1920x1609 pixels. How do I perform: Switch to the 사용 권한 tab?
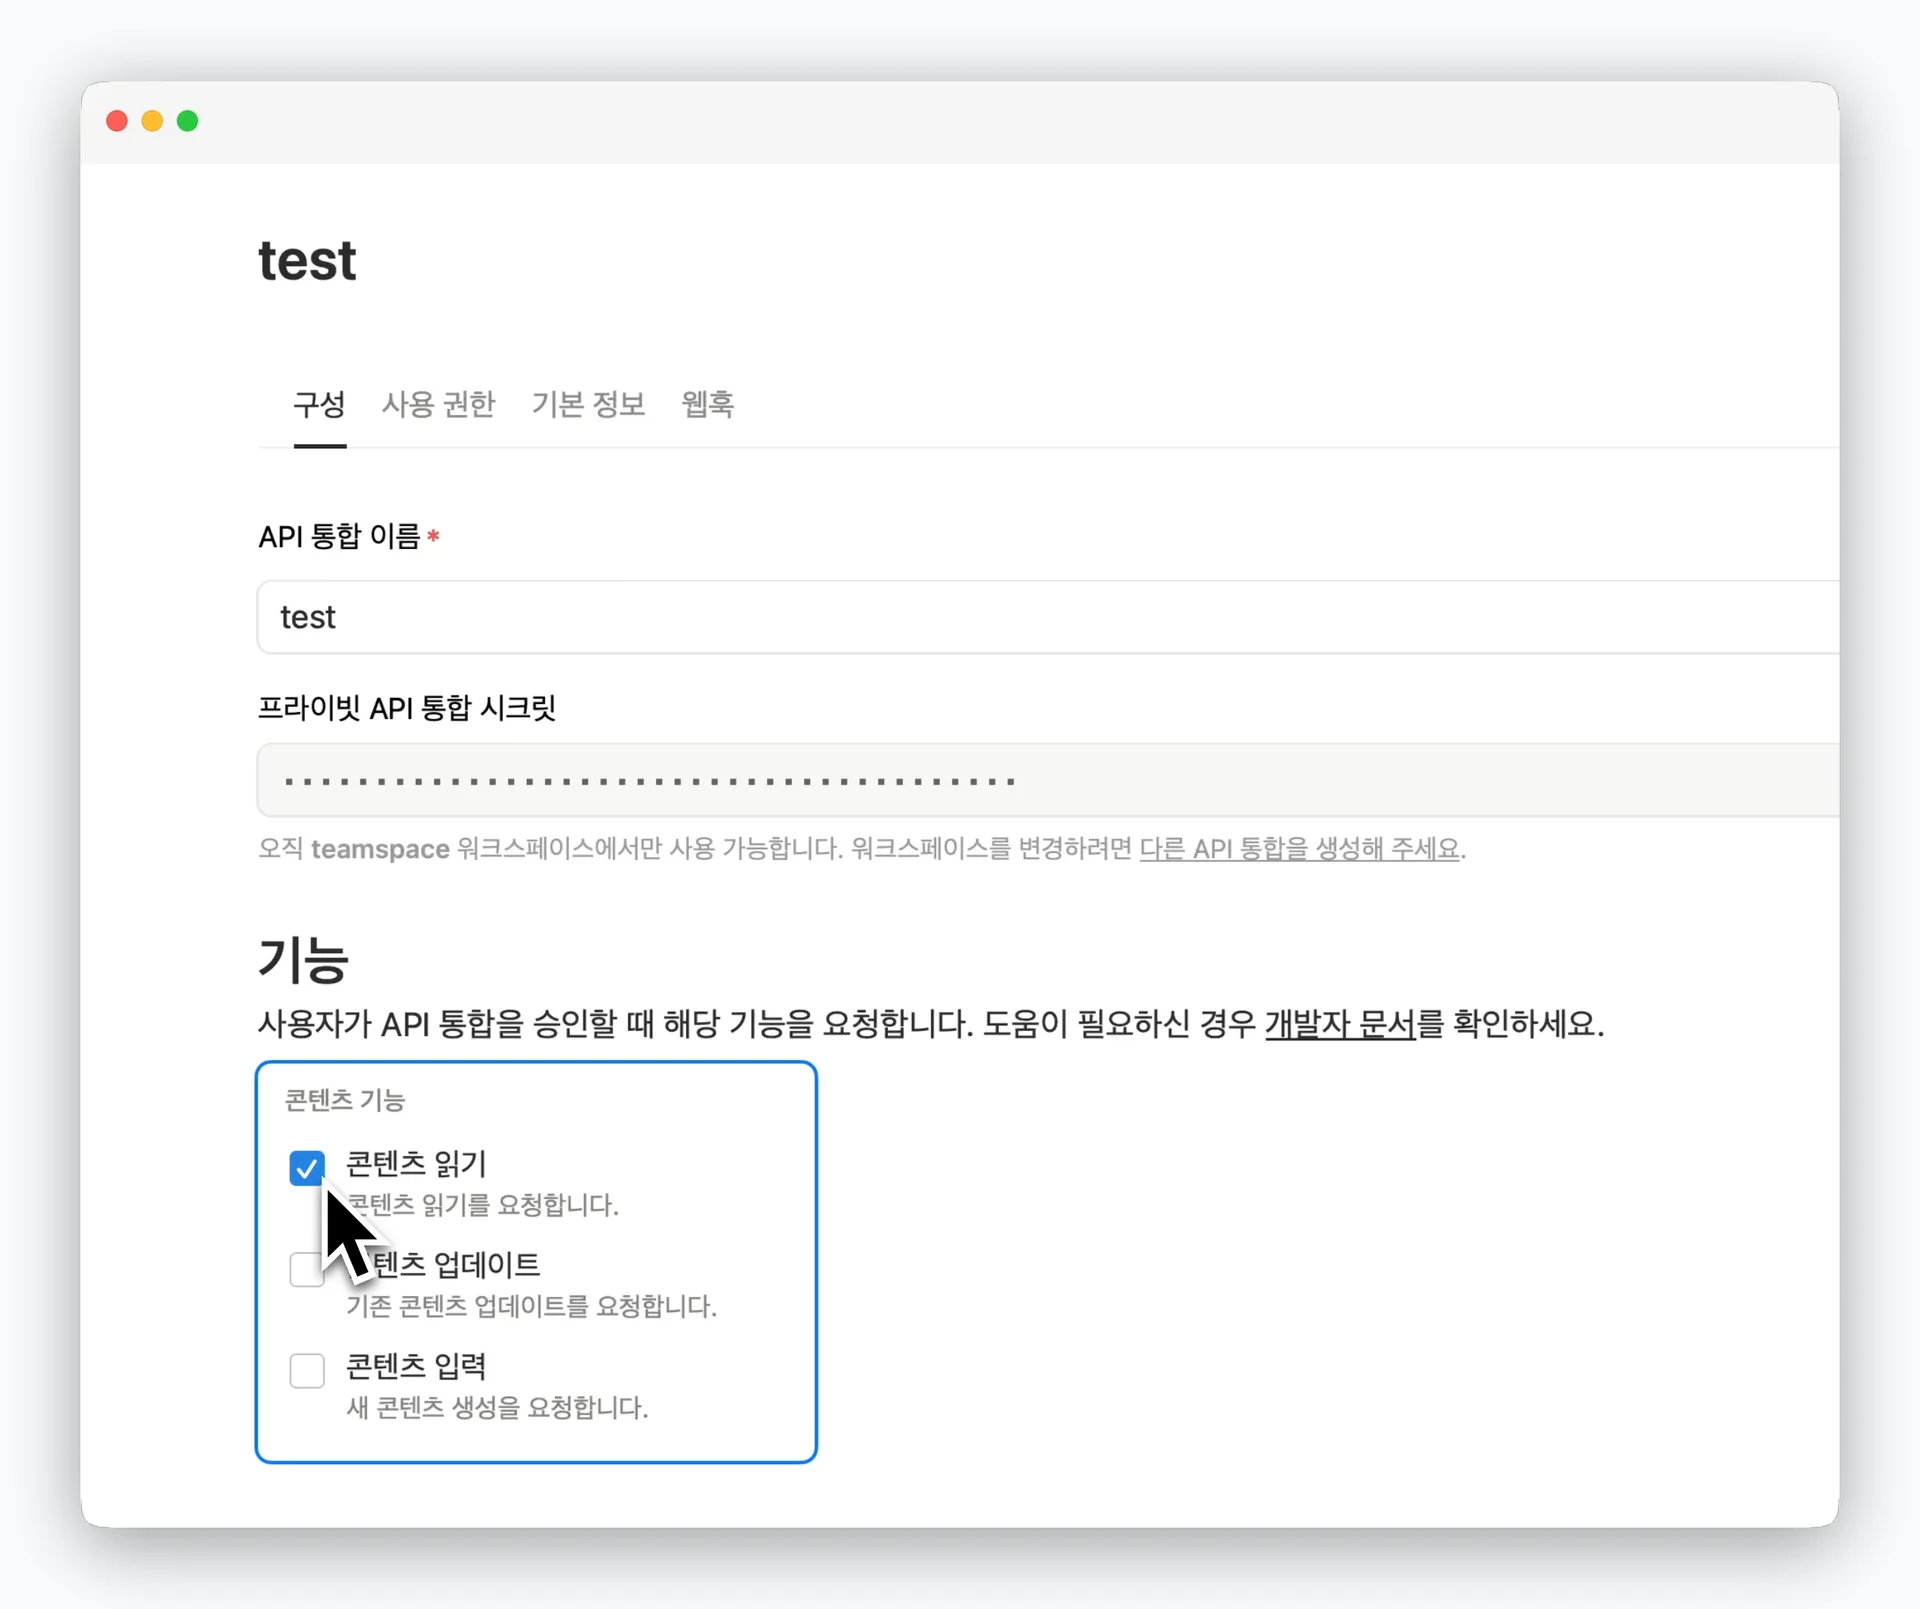tap(438, 404)
